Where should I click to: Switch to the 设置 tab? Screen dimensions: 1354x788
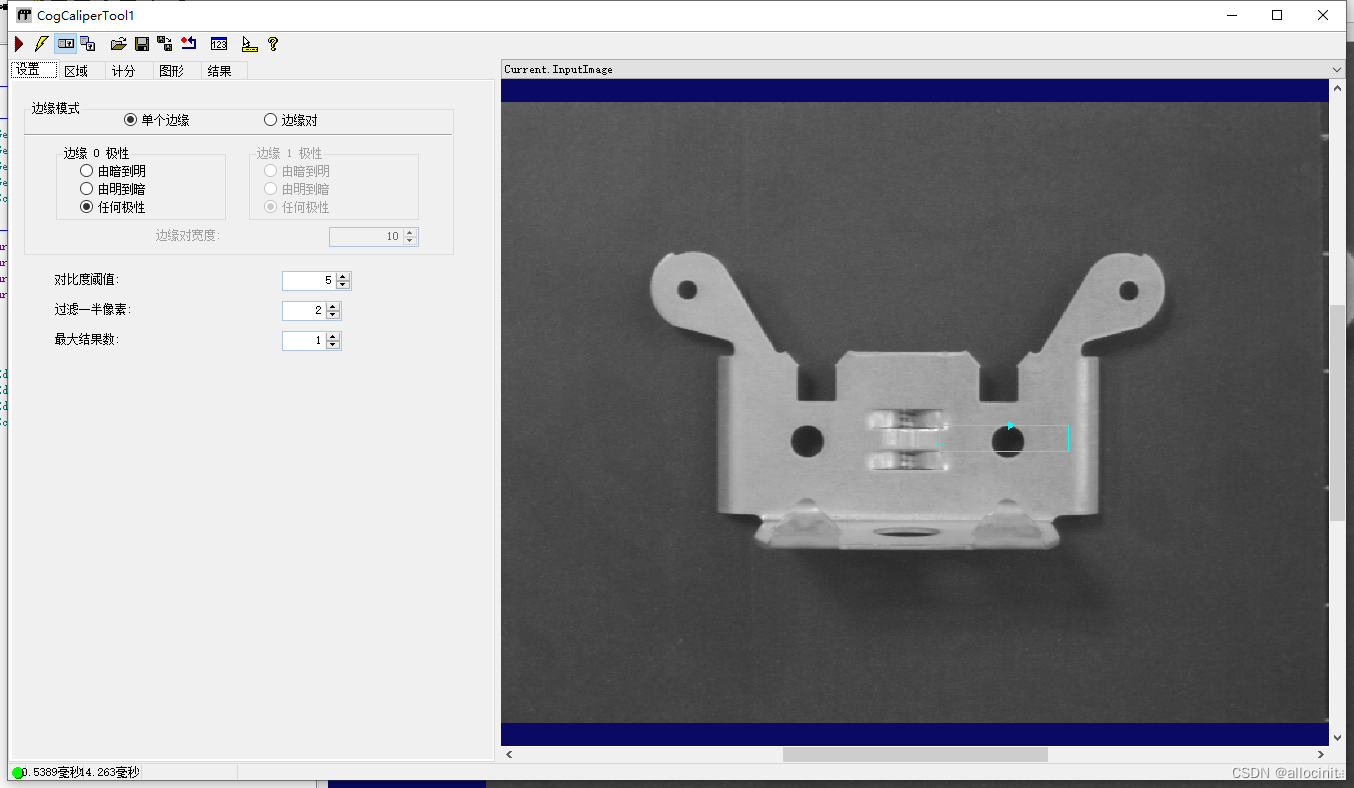[x=33, y=70]
